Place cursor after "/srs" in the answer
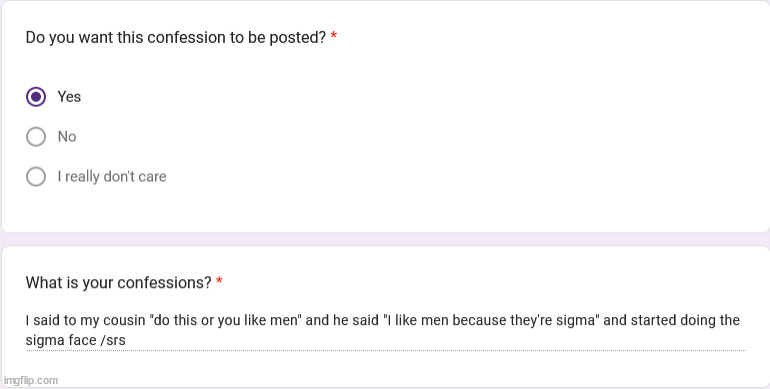 coord(126,340)
